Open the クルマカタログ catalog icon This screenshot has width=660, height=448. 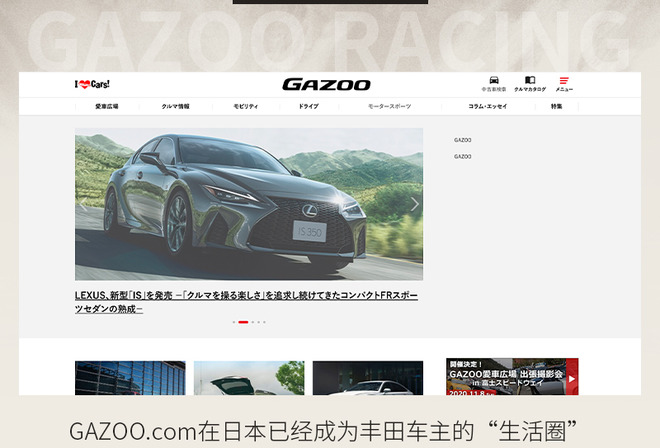click(x=530, y=84)
